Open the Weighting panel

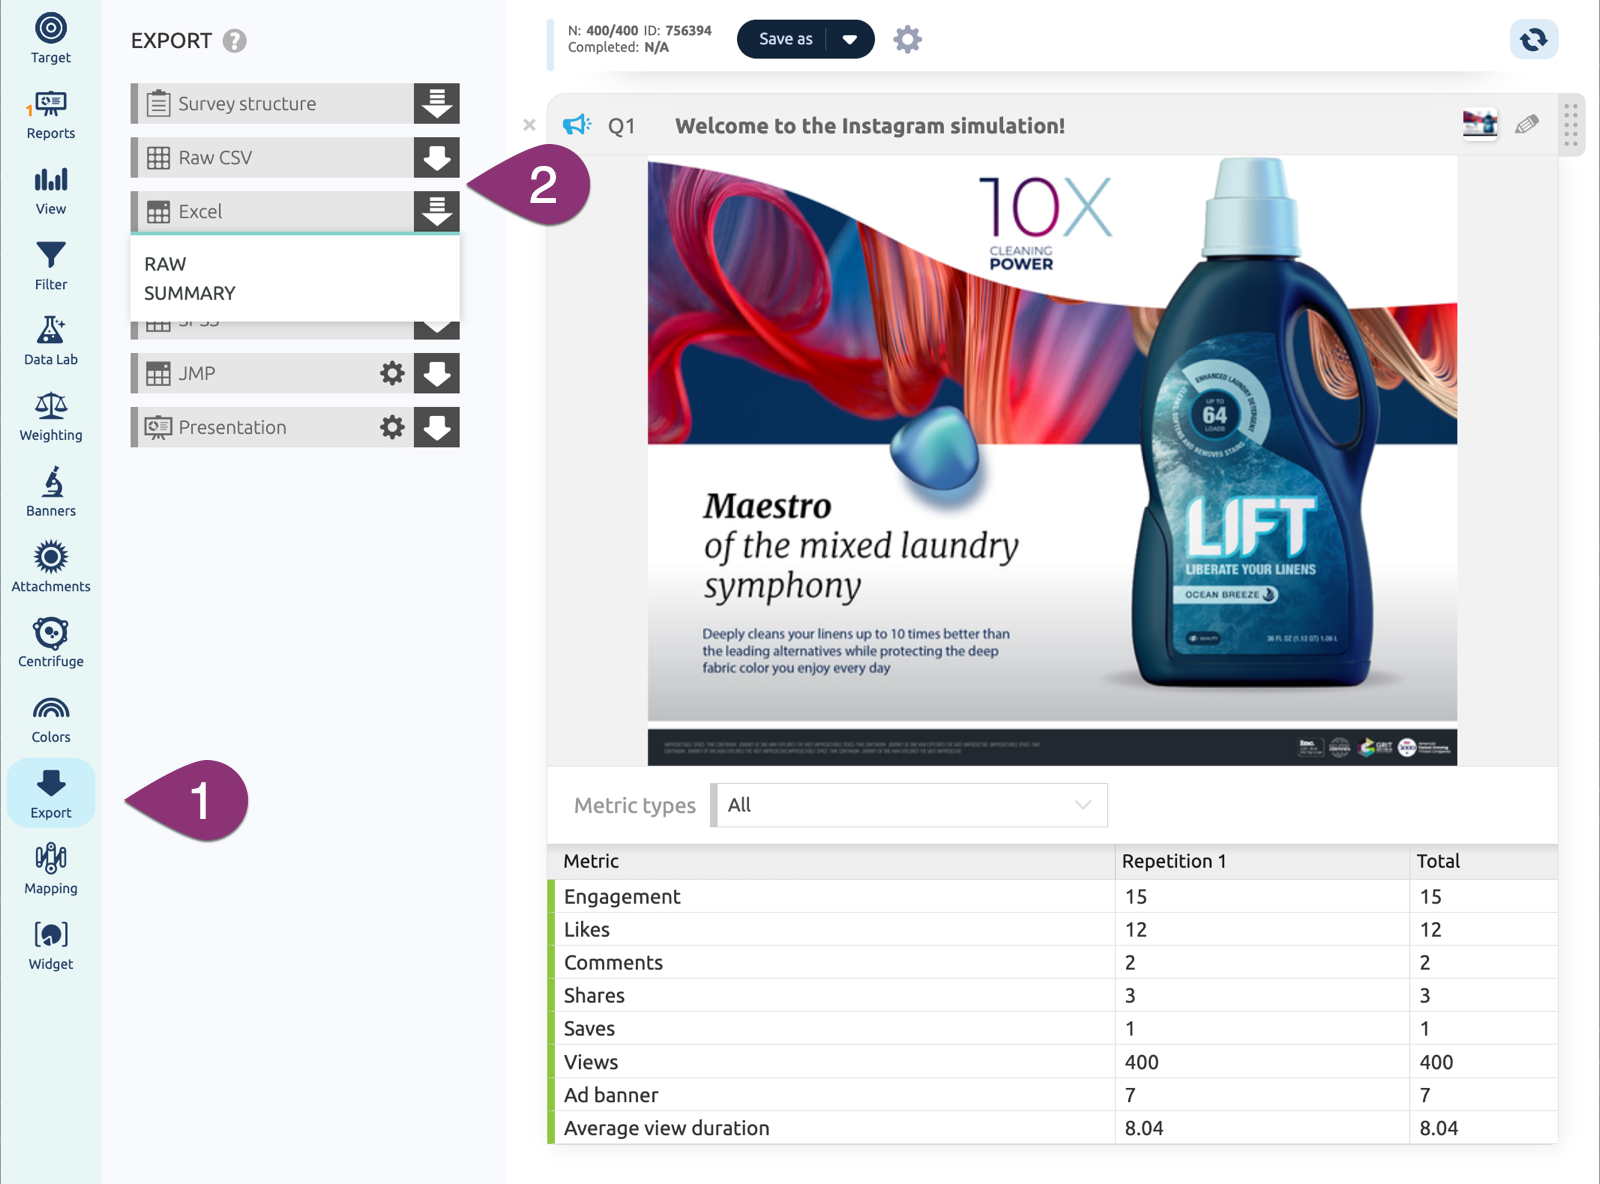(x=50, y=416)
